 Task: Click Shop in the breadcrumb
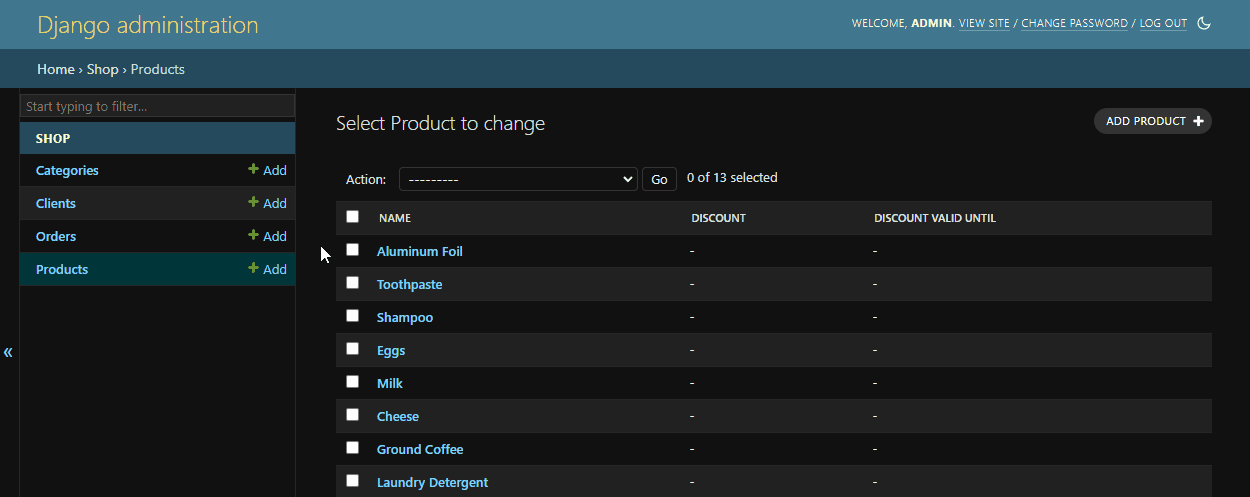(x=102, y=69)
